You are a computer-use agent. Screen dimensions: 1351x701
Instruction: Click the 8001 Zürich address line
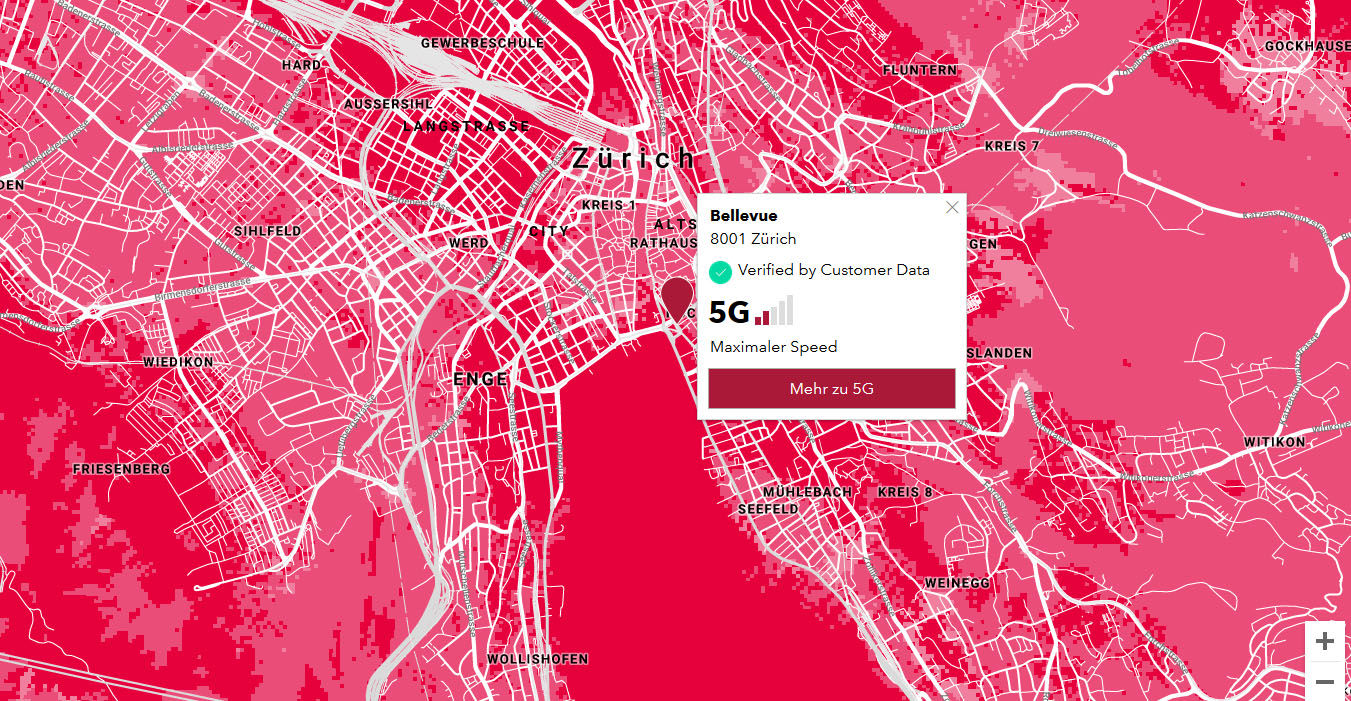(x=753, y=239)
